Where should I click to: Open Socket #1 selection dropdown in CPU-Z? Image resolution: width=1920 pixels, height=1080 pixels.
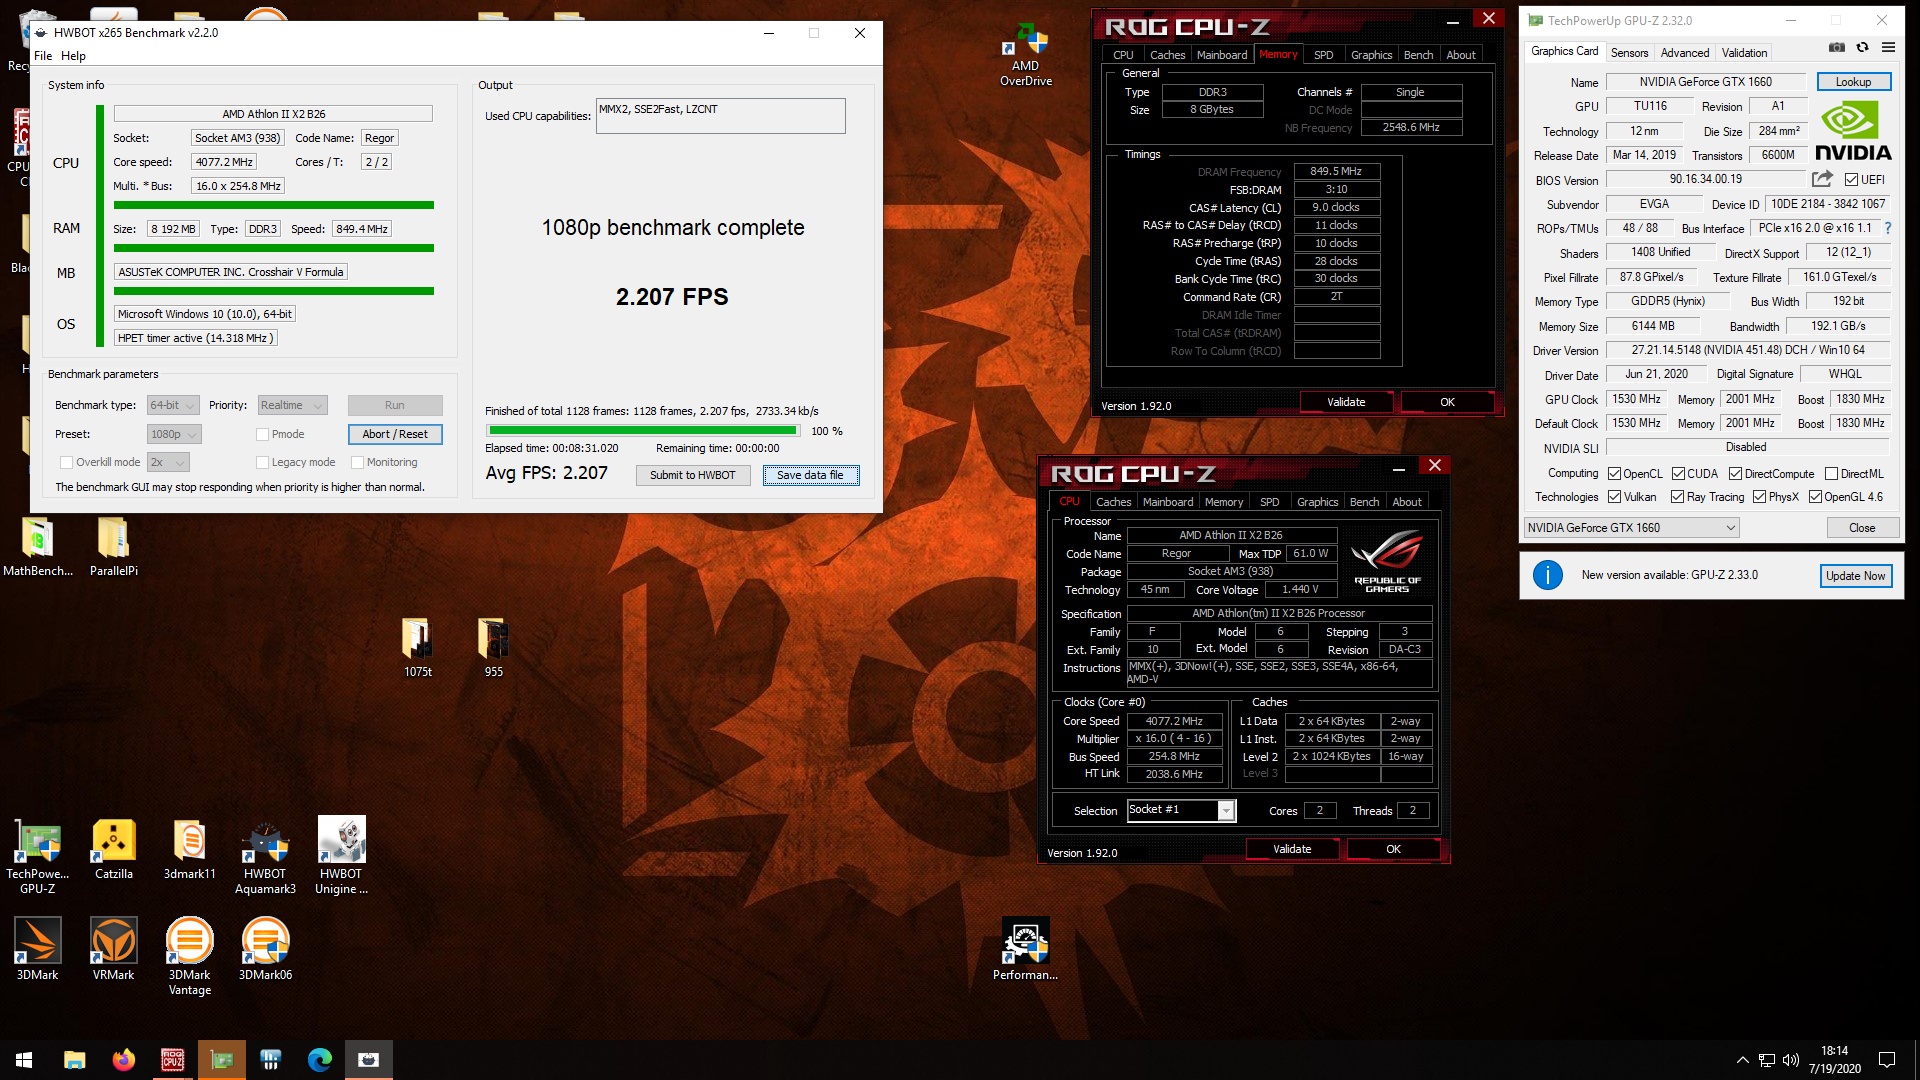pyautogui.click(x=1181, y=810)
